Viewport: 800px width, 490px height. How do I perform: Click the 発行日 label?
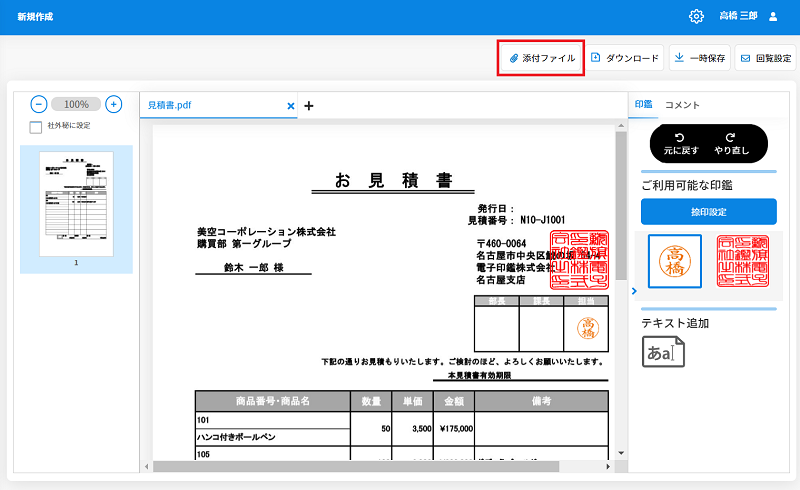(495, 208)
